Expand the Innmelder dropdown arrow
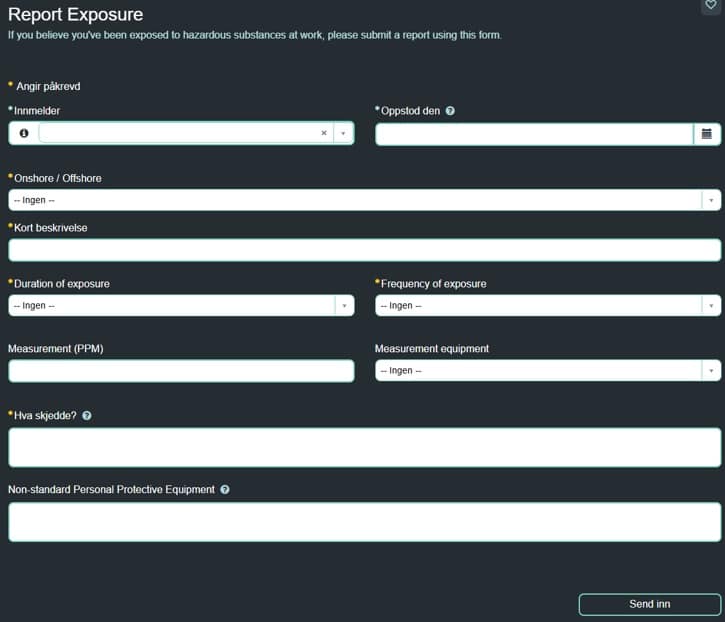Viewport: 725px width, 622px height. tap(343, 133)
